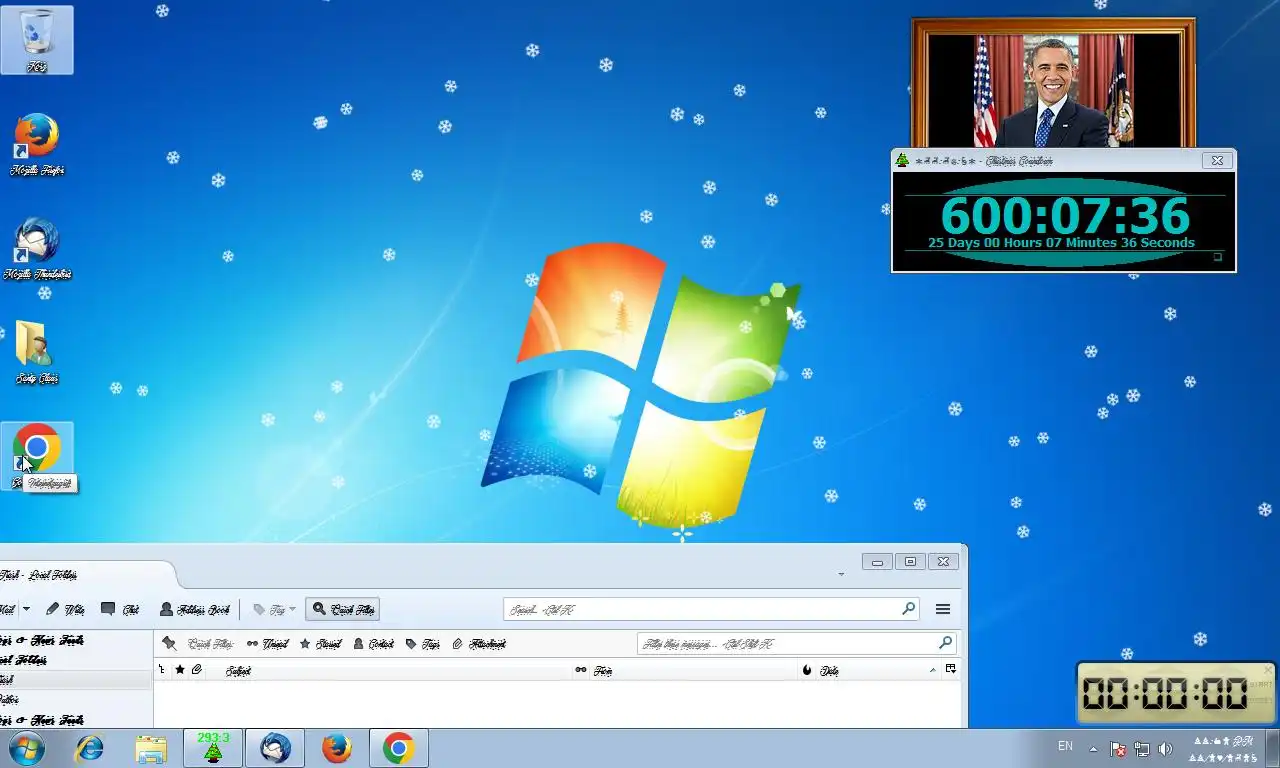This screenshot has height=768, width=1280.
Task: Toggle the Tags quick filter
Action: (423, 644)
